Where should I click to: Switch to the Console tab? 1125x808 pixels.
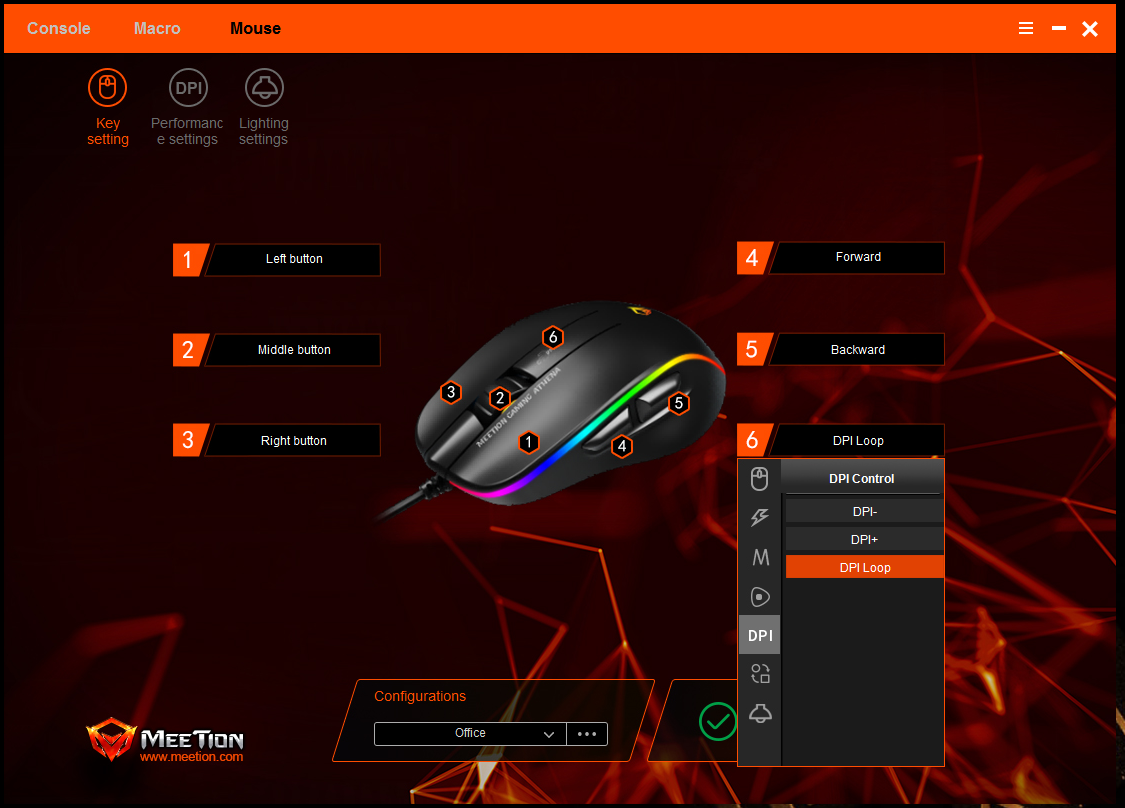(58, 28)
